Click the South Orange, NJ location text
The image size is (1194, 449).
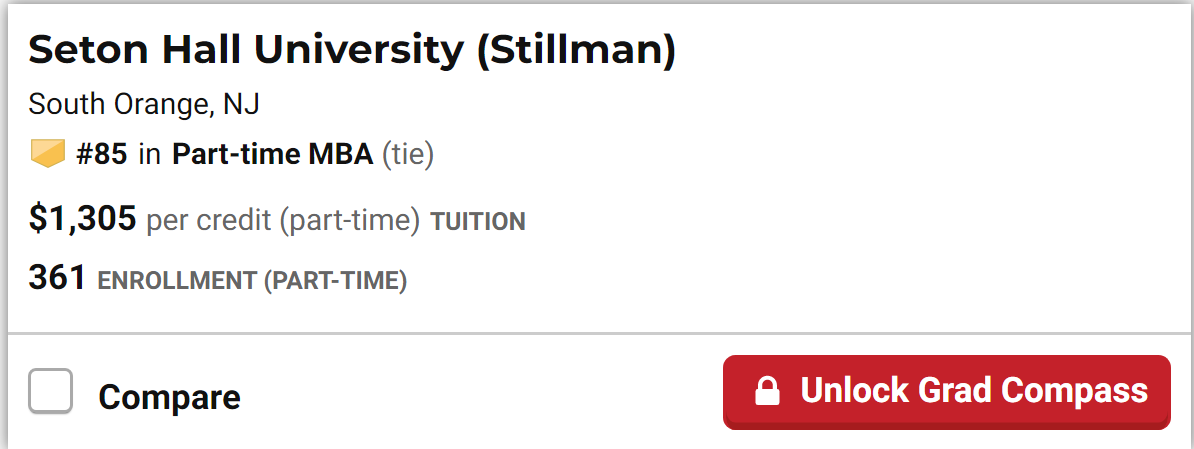pos(144,104)
